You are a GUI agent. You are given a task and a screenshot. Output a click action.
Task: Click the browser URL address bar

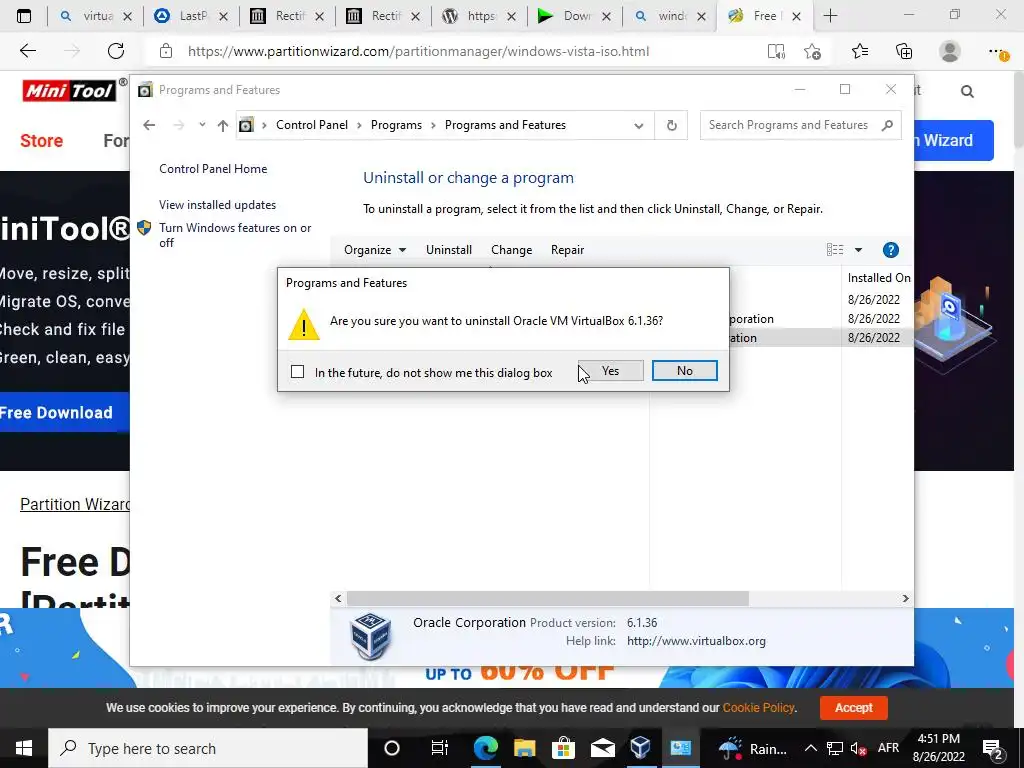click(418, 51)
